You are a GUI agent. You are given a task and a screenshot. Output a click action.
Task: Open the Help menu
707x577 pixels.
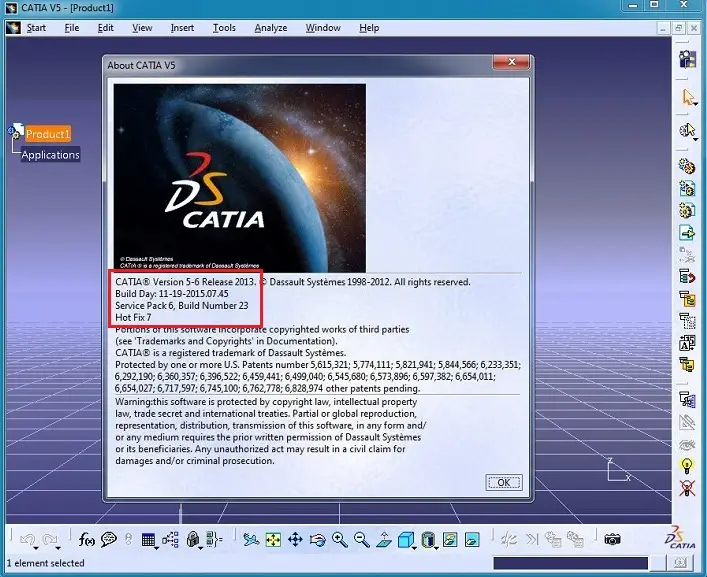pos(369,28)
